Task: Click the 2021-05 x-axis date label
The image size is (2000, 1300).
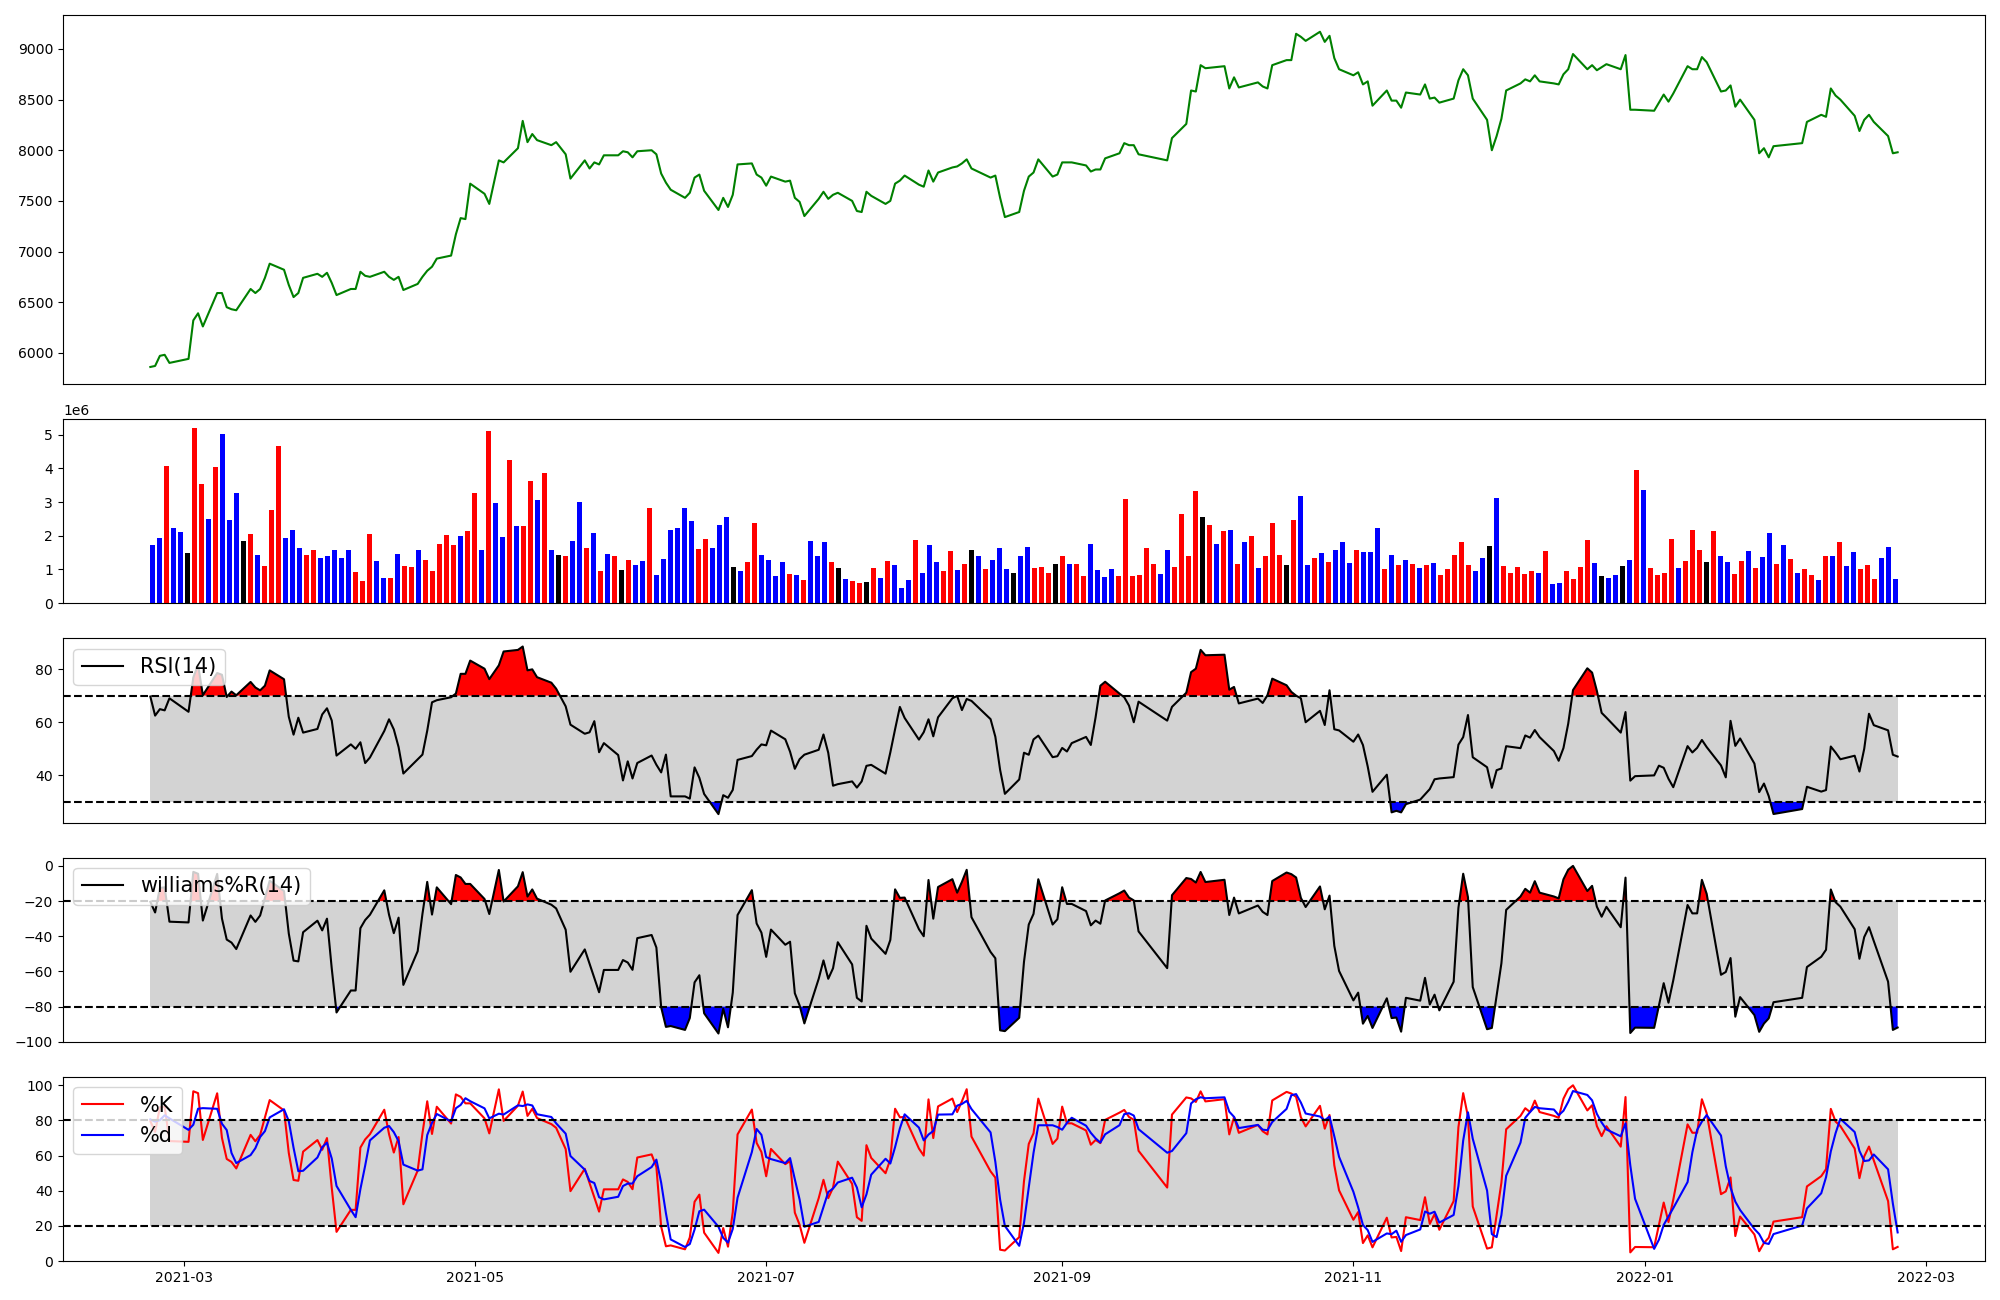Action: point(475,1277)
